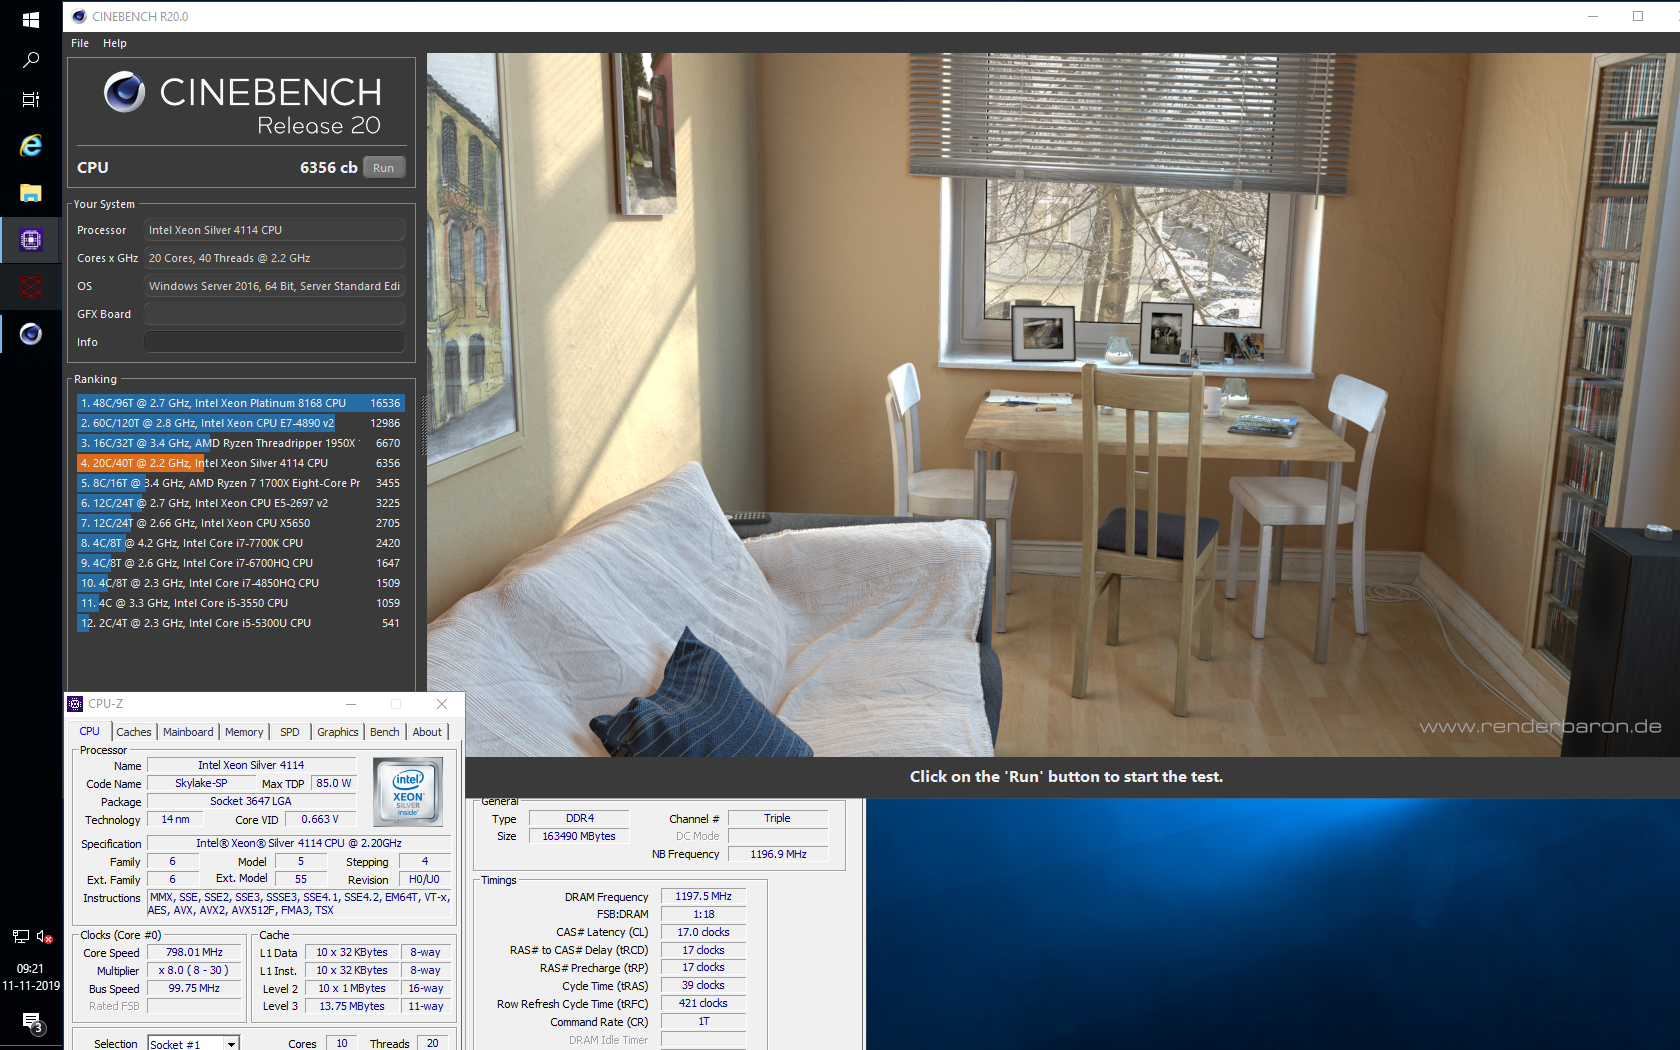Run the Cinebench CPU test

[x=384, y=168]
